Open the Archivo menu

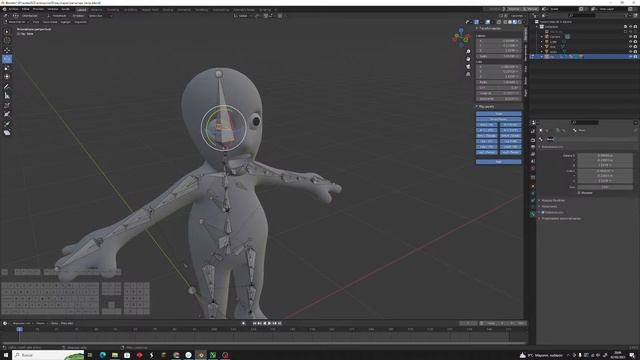click(x=13, y=9)
